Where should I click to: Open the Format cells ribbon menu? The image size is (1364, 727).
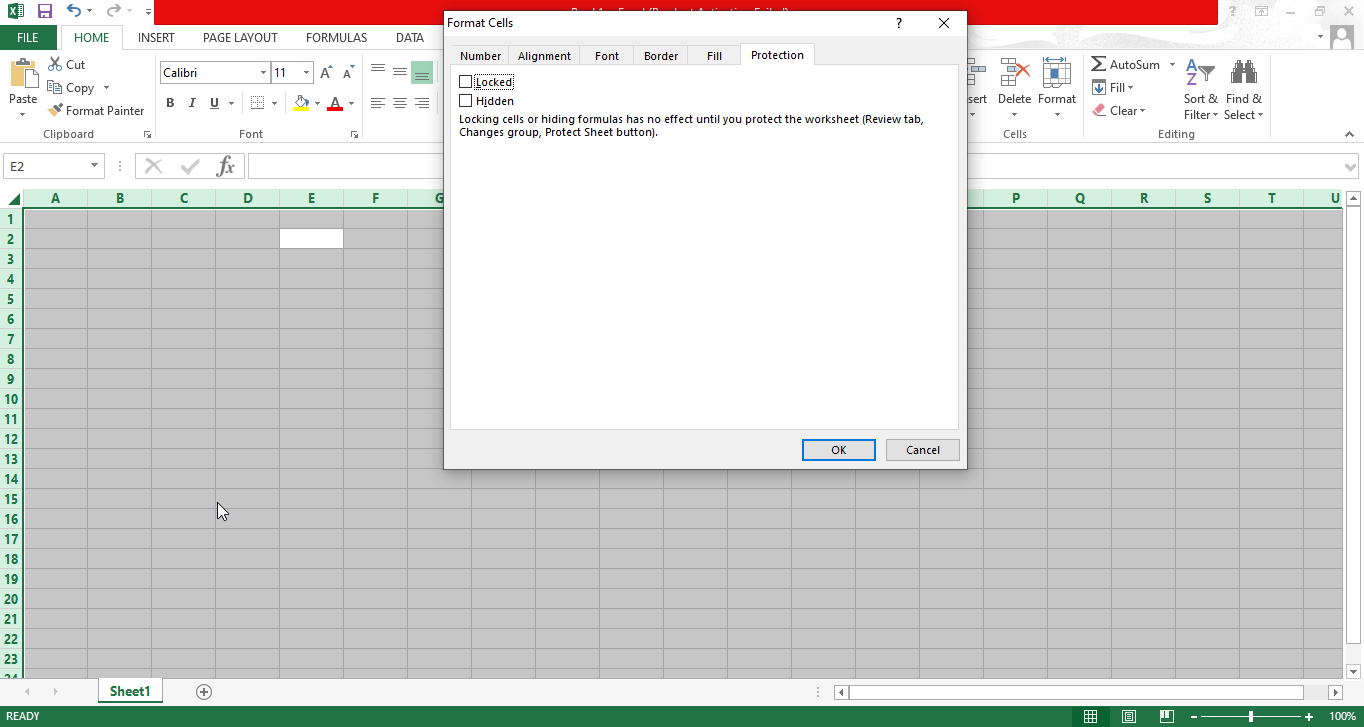pos(1057,88)
